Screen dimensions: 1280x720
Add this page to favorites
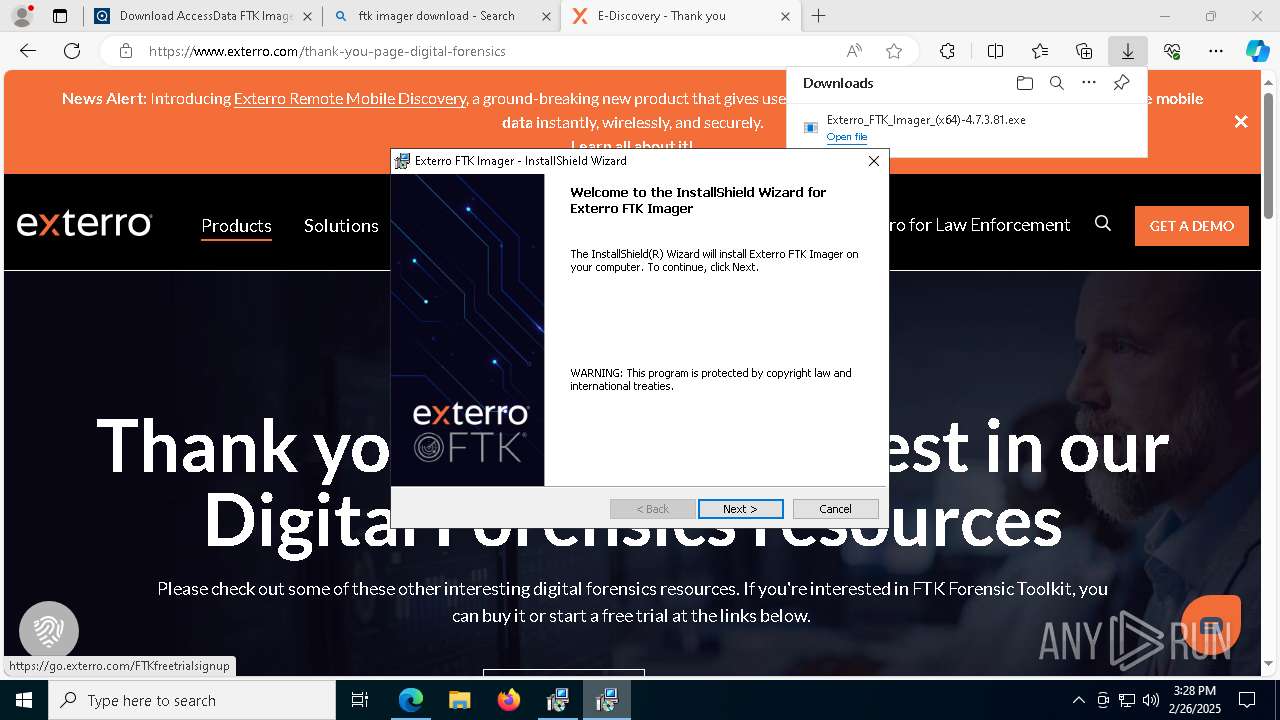click(894, 51)
